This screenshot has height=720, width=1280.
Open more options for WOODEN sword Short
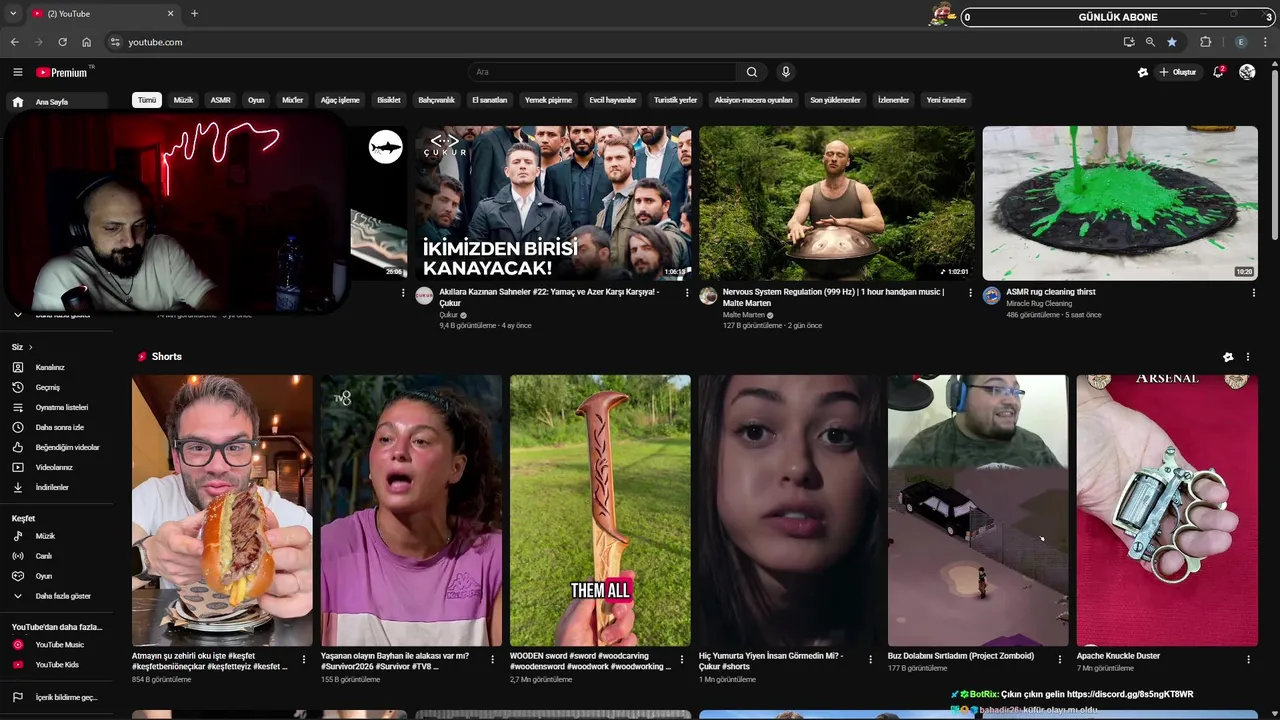click(x=682, y=660)
